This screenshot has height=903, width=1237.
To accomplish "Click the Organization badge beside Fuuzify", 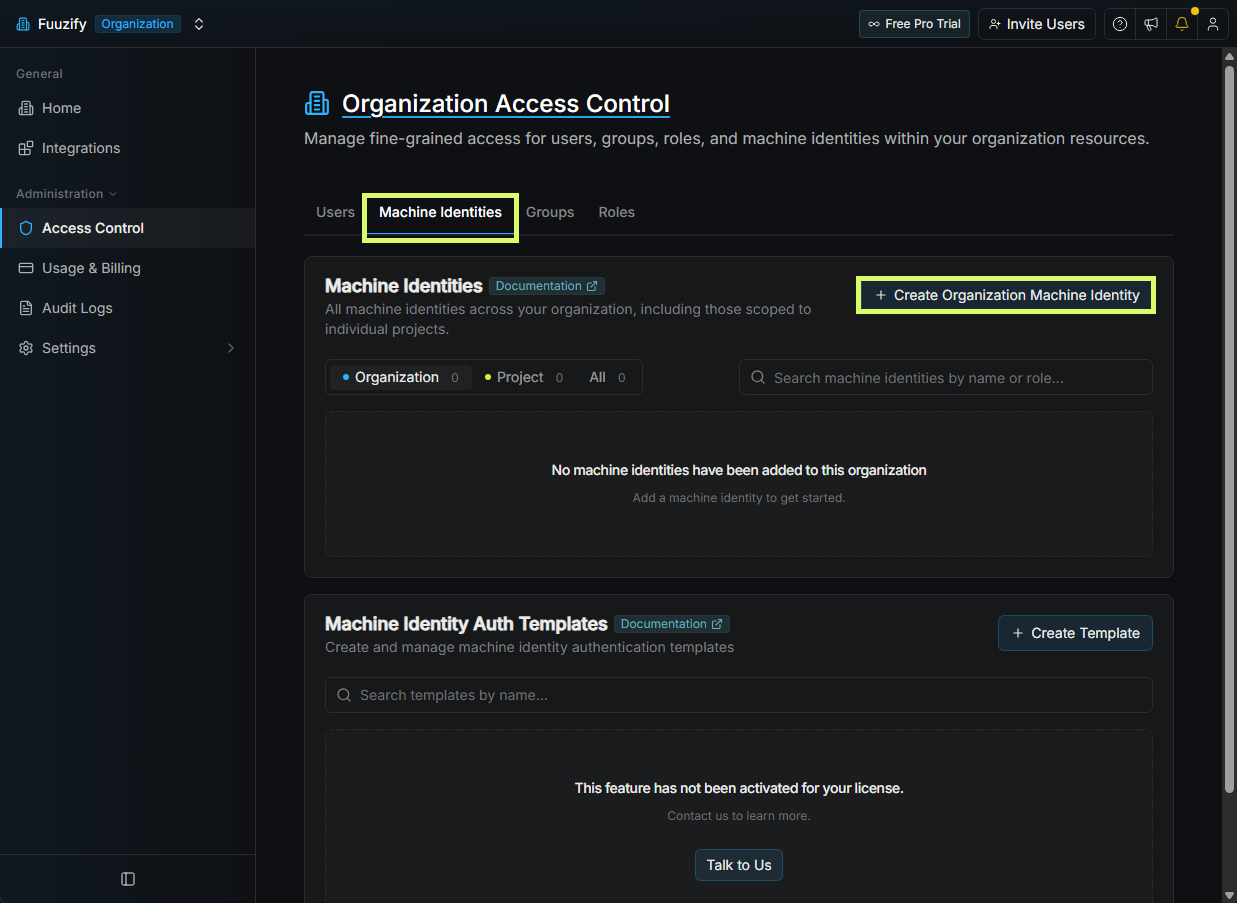I will [x=138, y=24].
